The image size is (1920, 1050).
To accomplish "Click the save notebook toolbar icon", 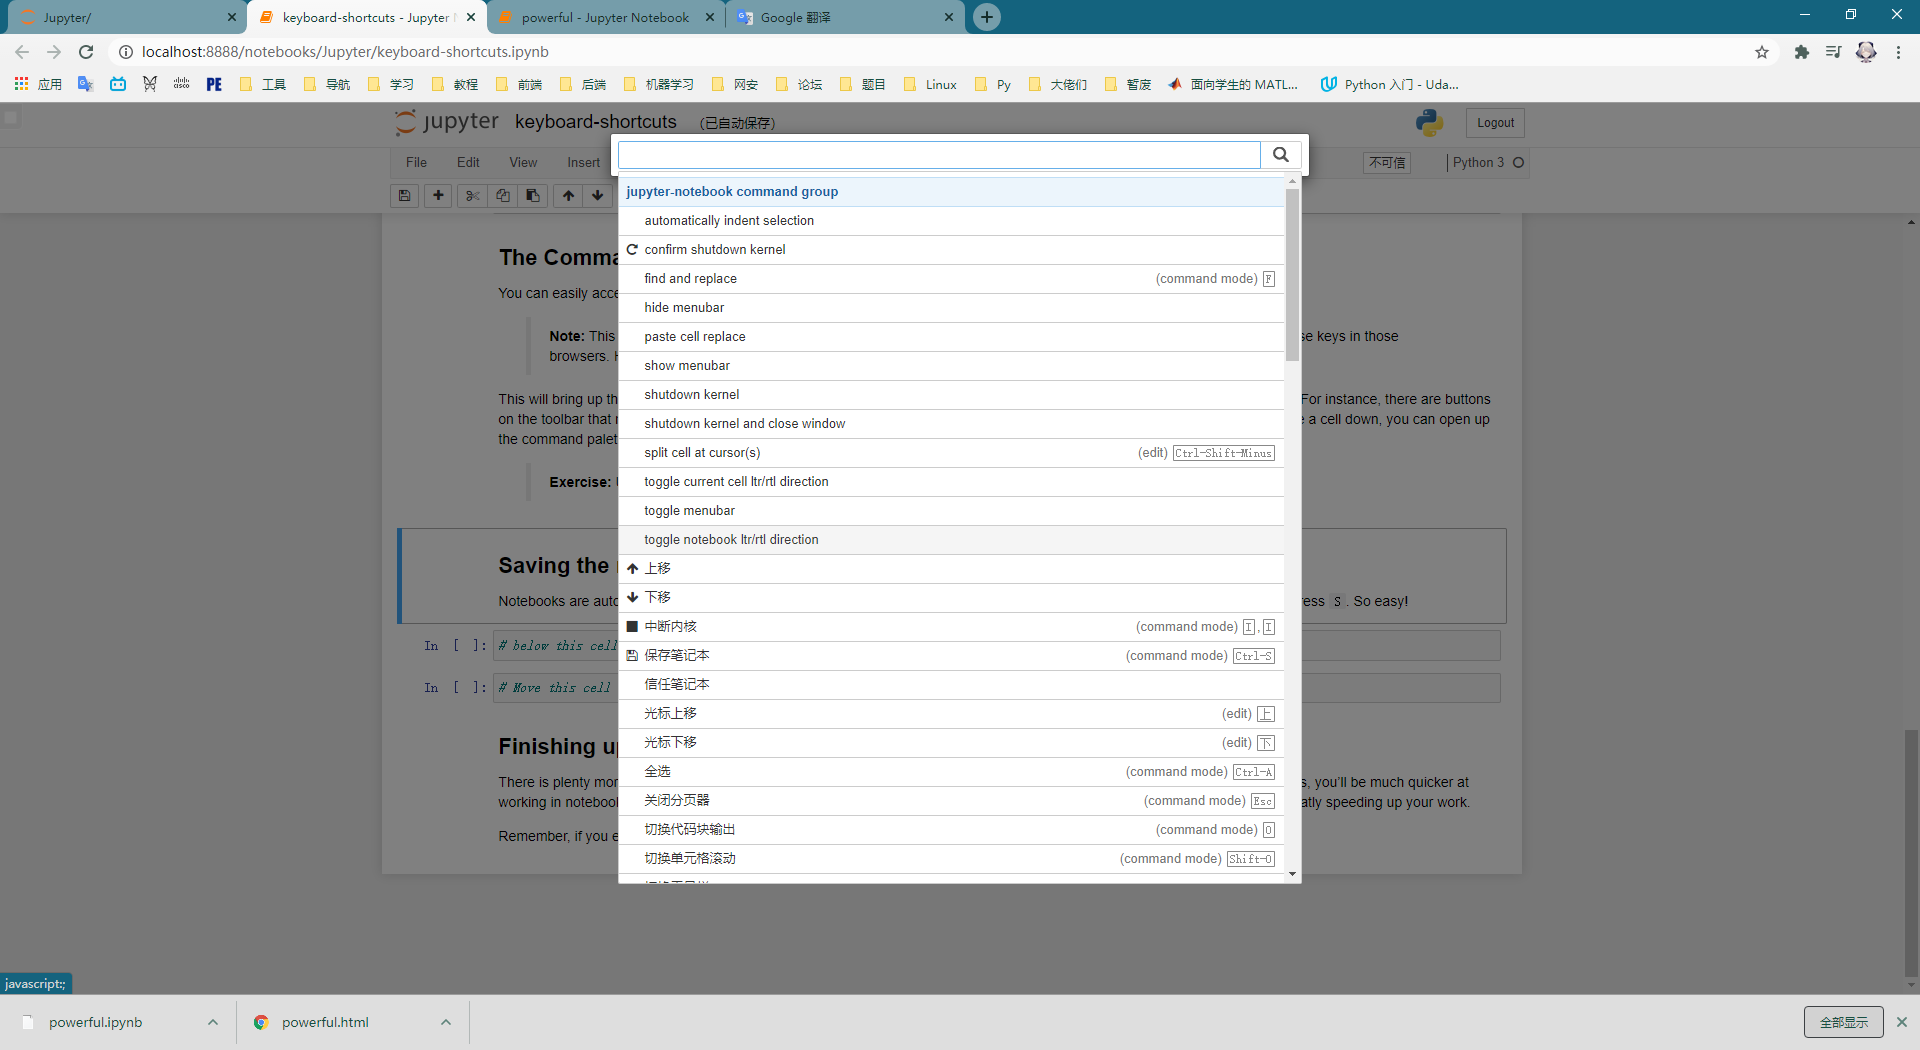I will (x=404, y=196).
